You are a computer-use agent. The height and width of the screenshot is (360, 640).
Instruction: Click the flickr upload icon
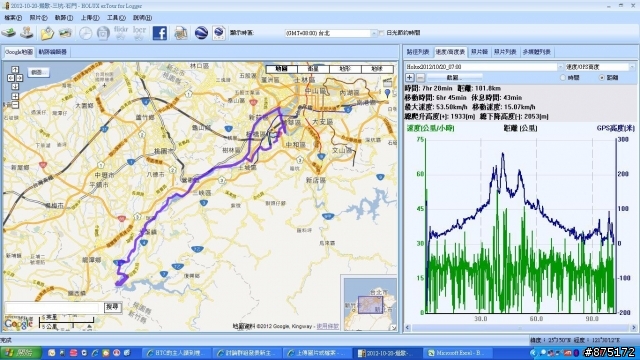pyautogui.click(x=121, y=33)
